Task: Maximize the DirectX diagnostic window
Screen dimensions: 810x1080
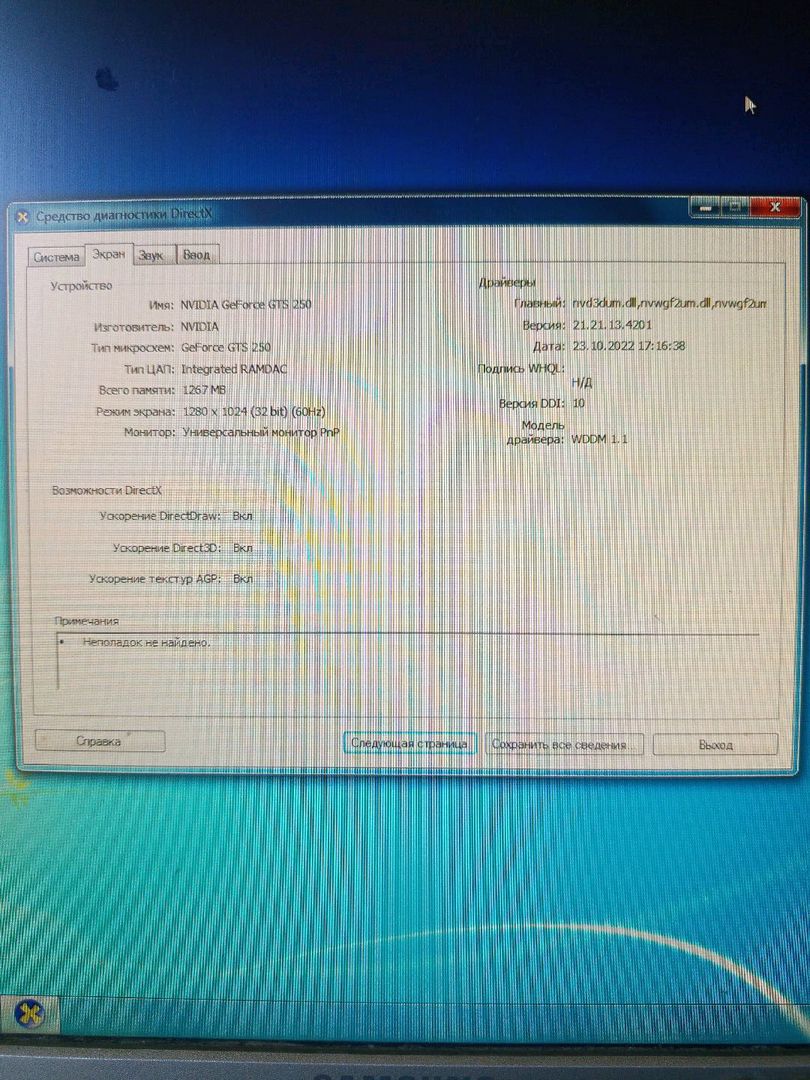Action: point(734,206)
